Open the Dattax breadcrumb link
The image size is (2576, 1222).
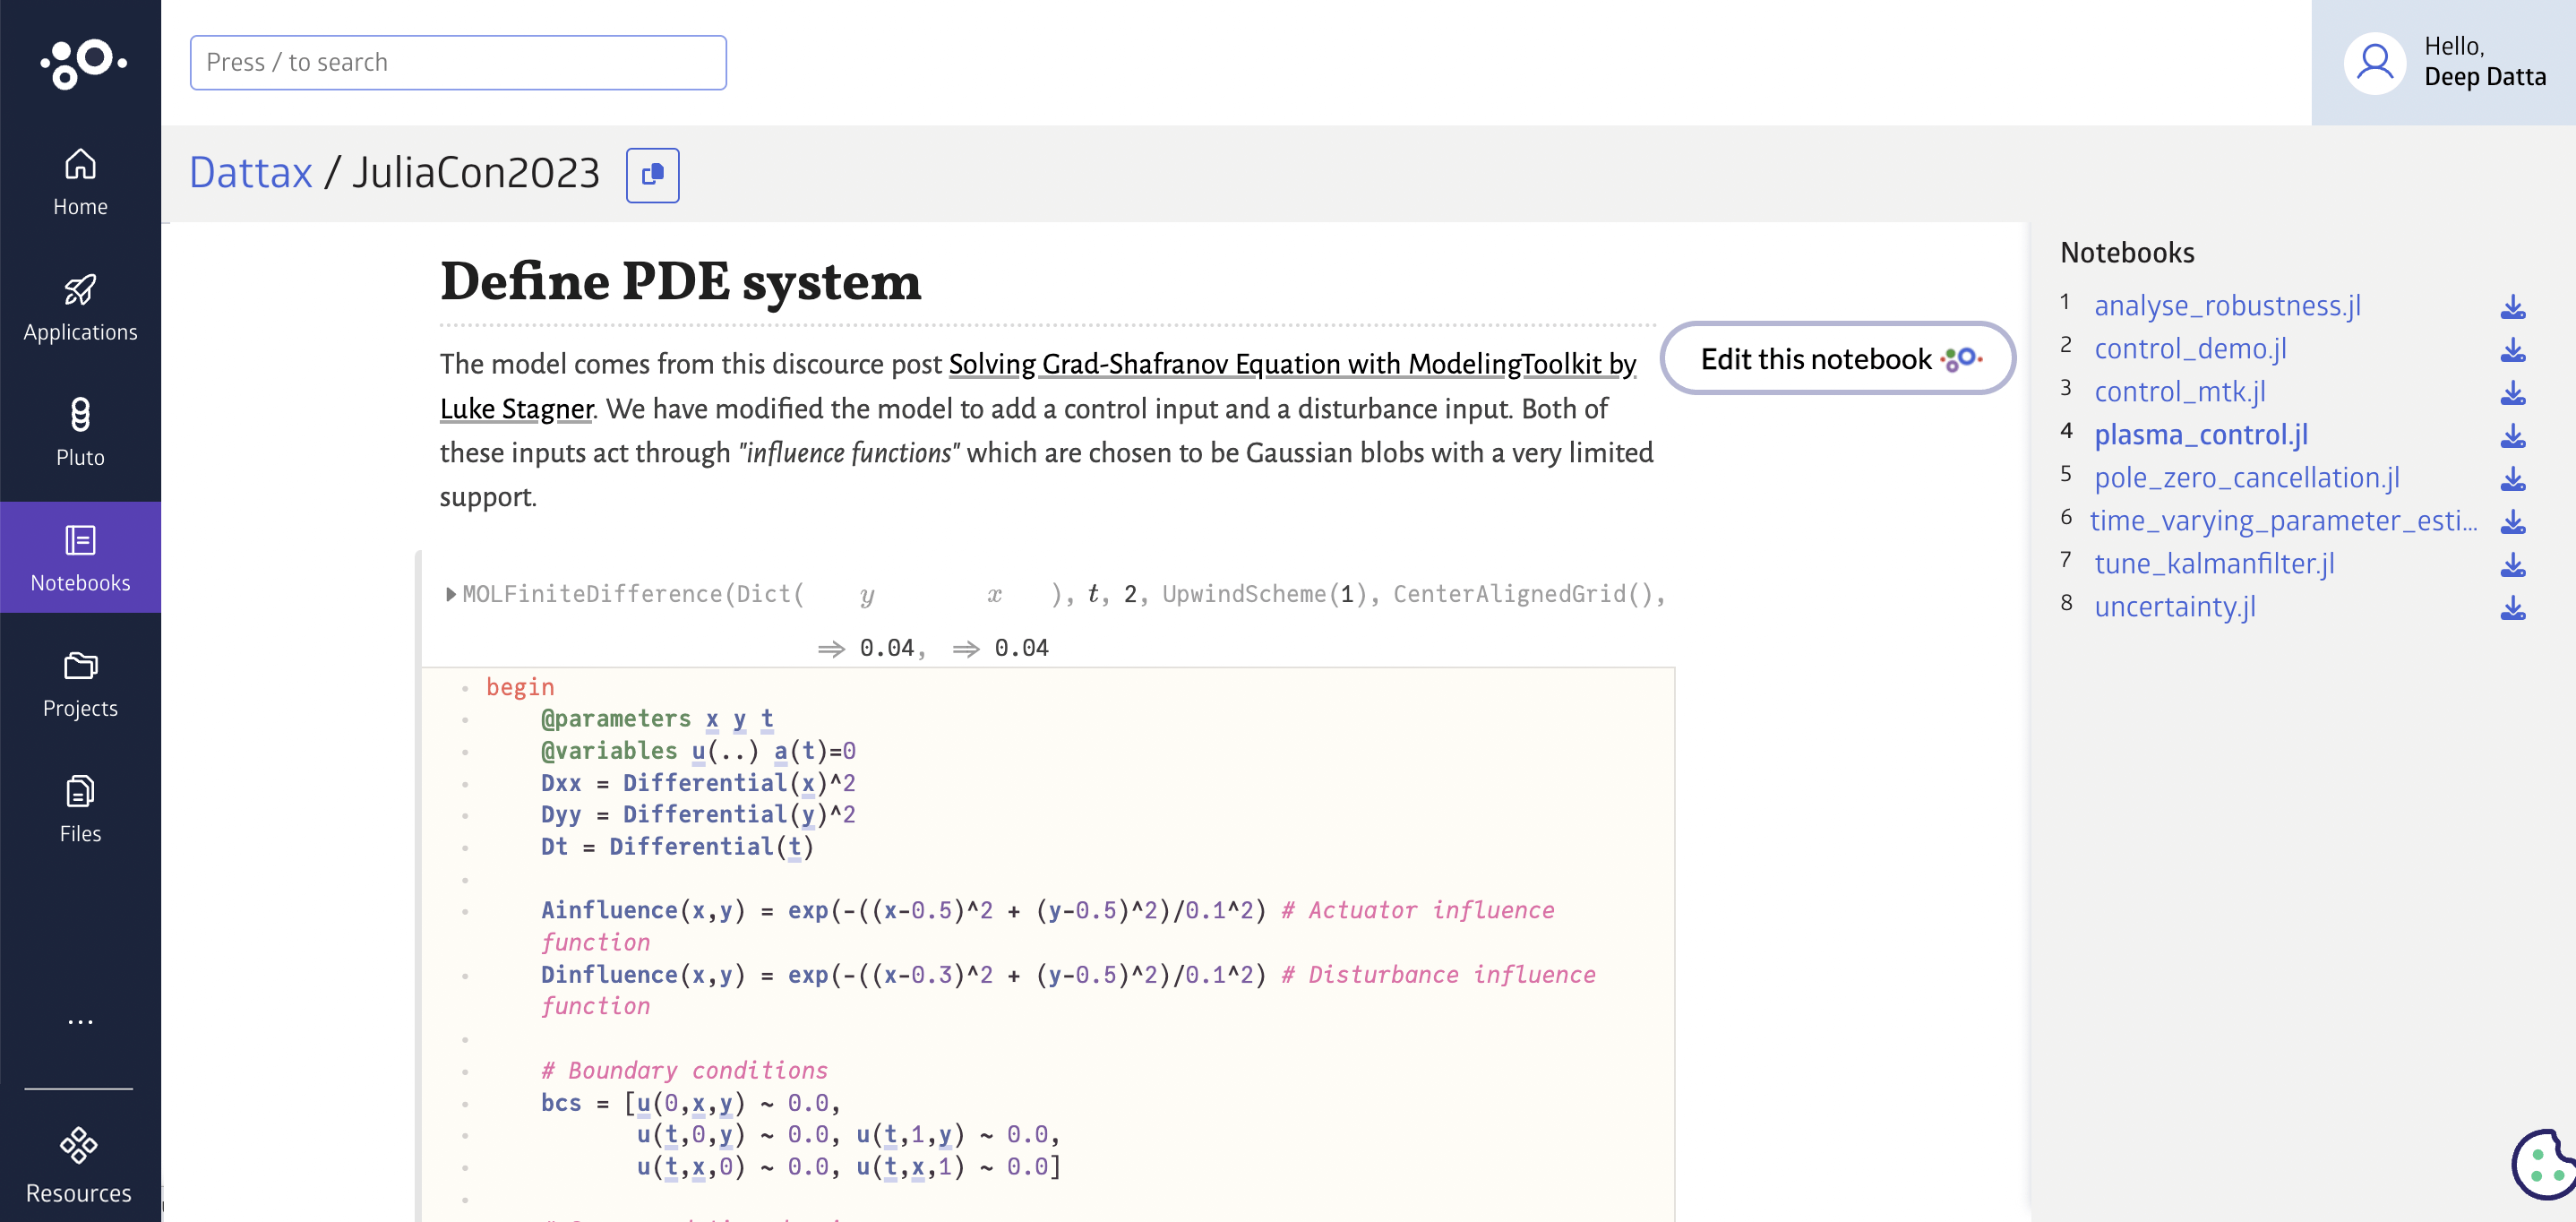pos(250,173)
